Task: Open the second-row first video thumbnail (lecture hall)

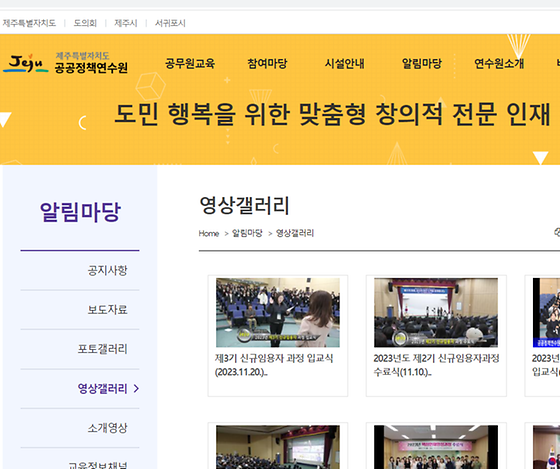Action: [x=278, y=447]
